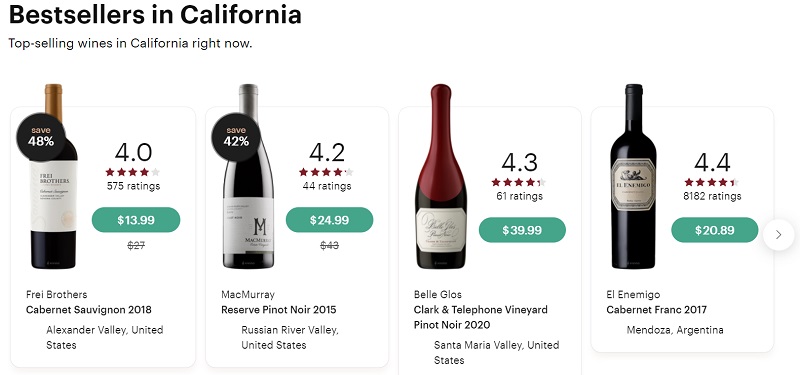Click the Mendoza, Argentina region link
This screenshot has width=800, height=375.
675,330
